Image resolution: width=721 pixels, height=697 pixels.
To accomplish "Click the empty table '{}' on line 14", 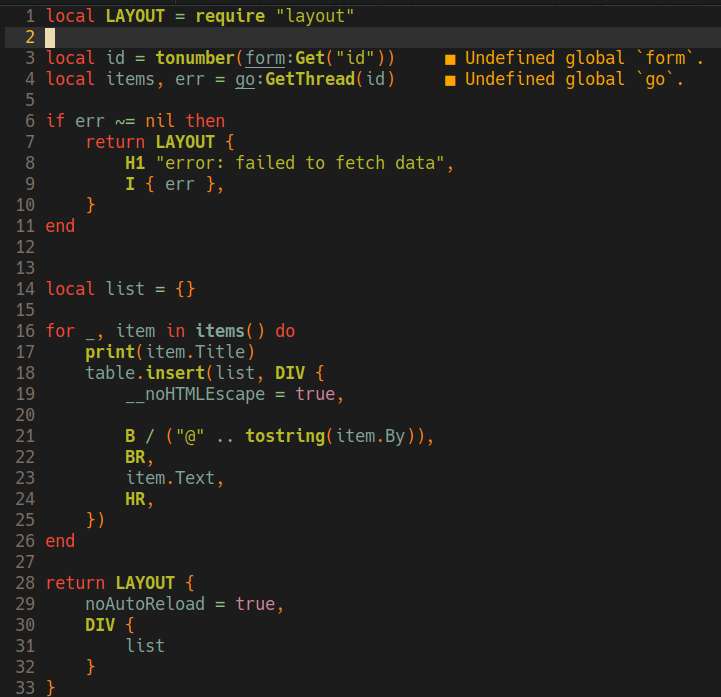I will pyautogui.click(x=185, y=289).
